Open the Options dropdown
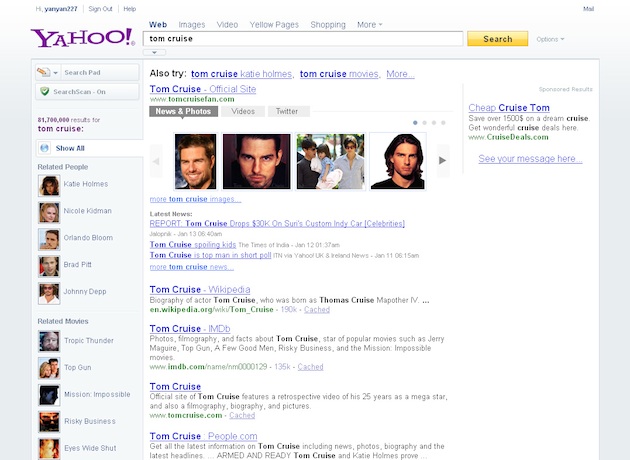The image size is (630, 460). 550,39
